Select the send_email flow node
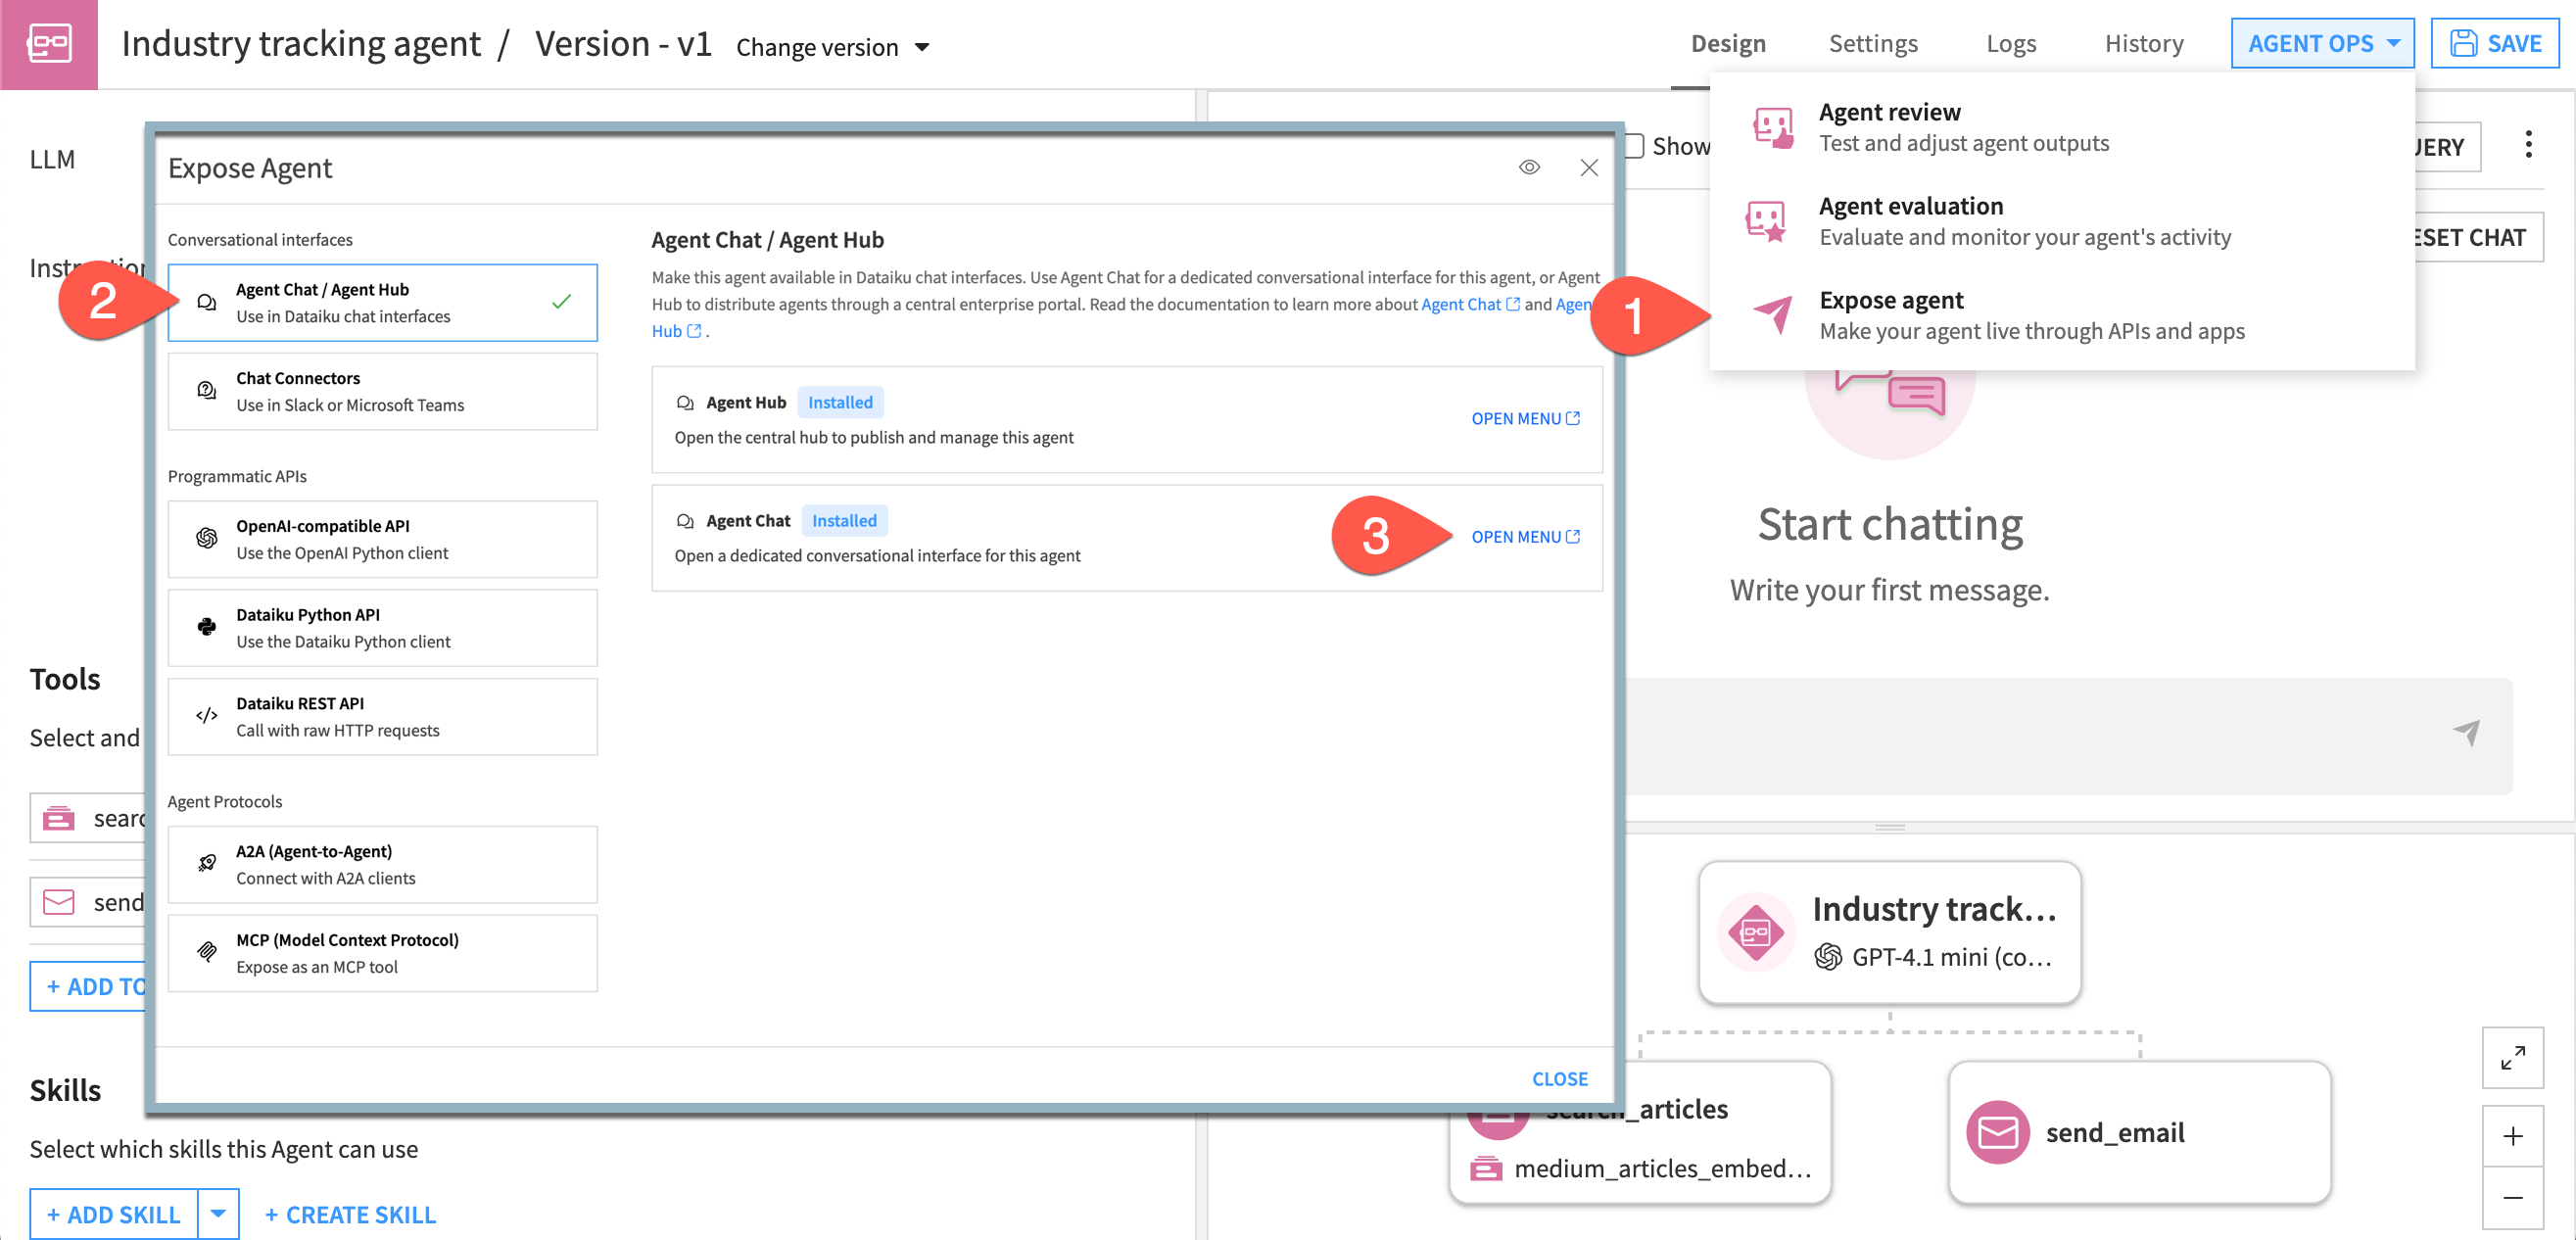Image resolution: width=2576 pixels, height=1240 pixels. tap(2139, 1132)
